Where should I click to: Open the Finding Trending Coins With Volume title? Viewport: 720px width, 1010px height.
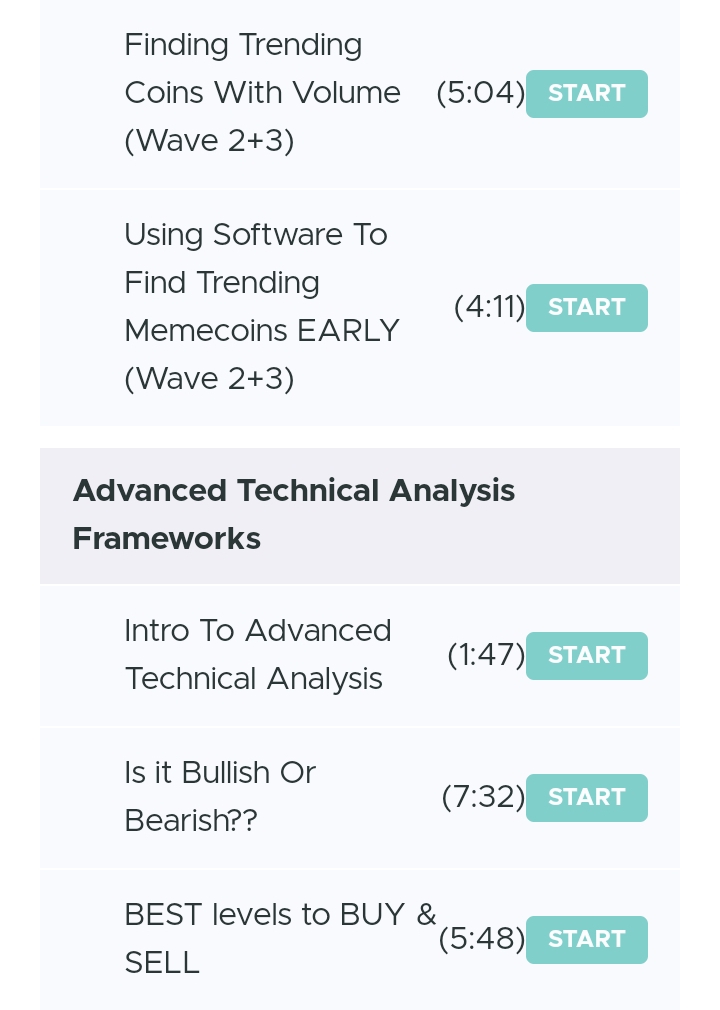coord(263,93)
